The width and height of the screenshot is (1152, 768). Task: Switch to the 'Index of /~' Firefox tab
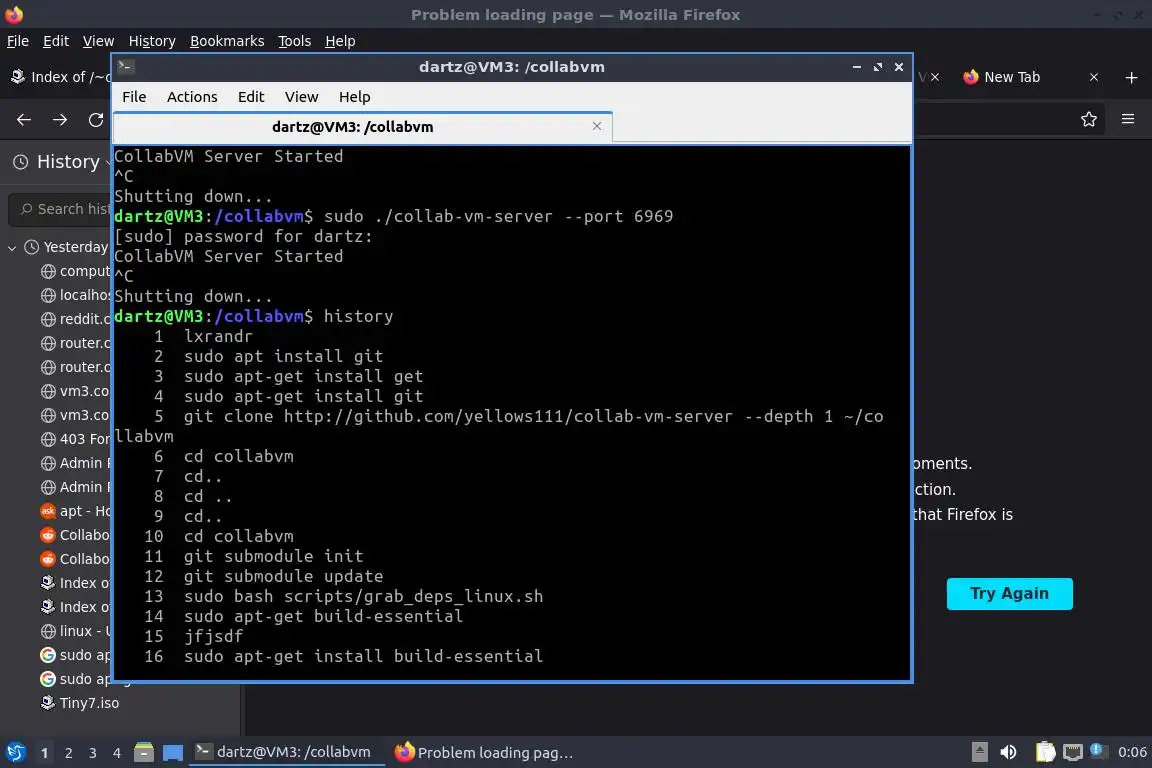click(59, 76)
